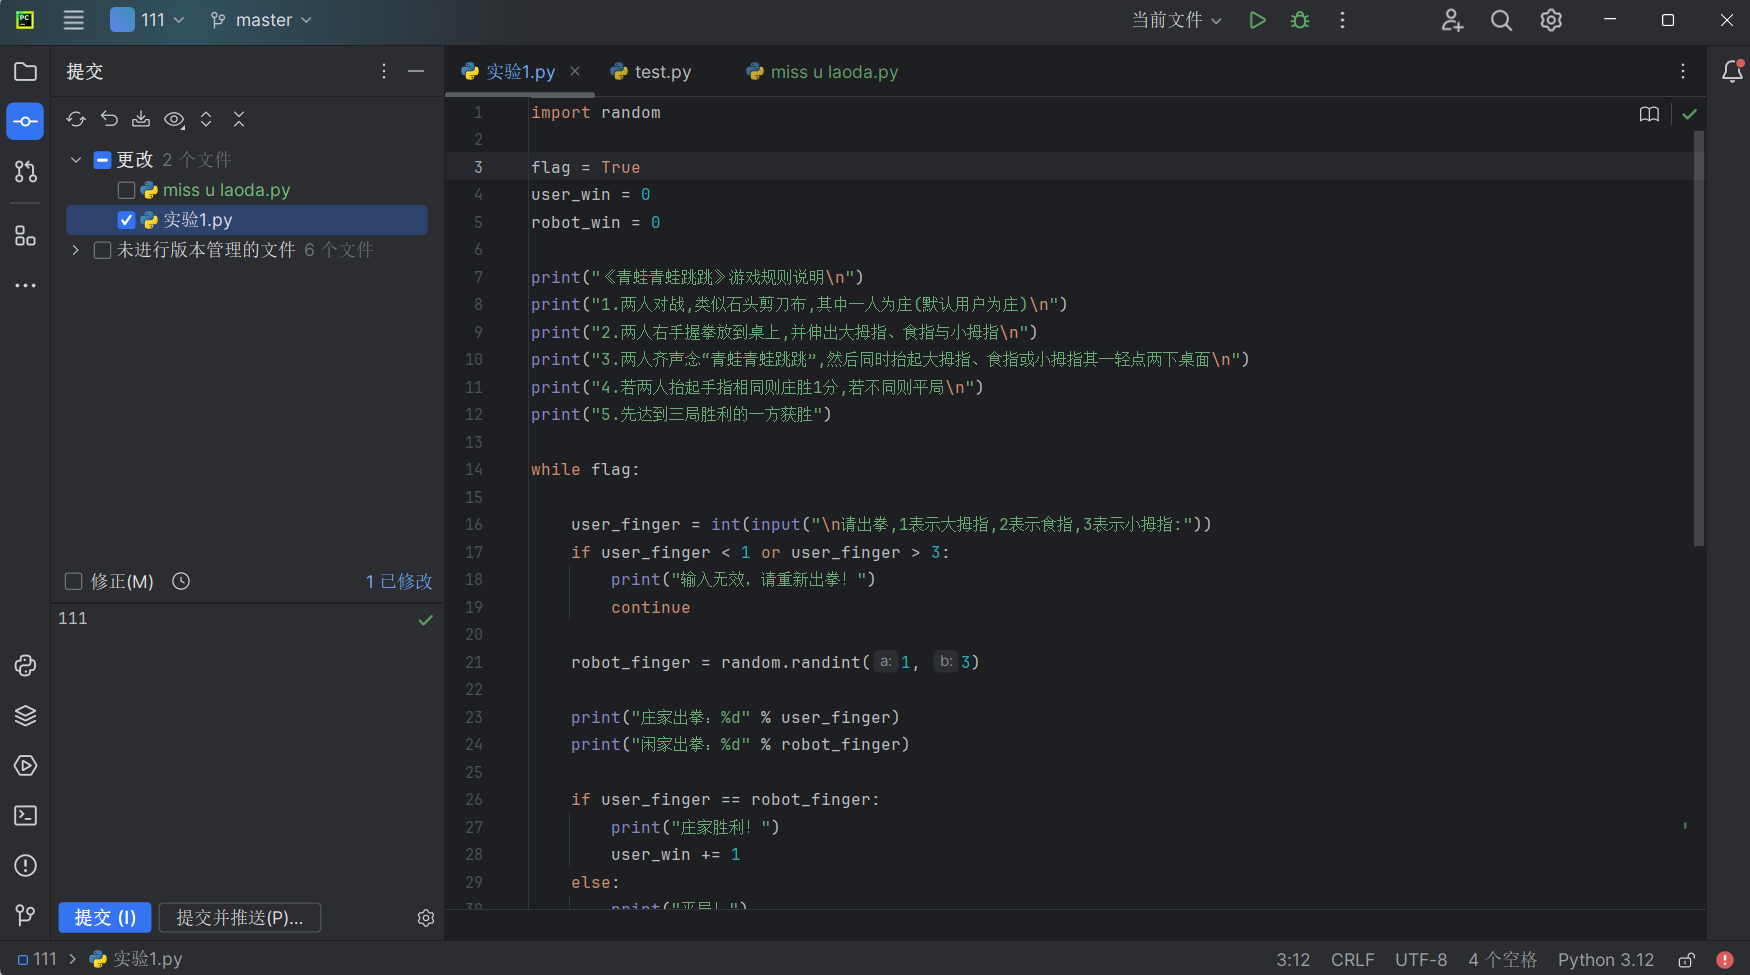Image resolution: width=1750 pixels, height=975 pixels.
Task: Uncheck the 实验1.py file checkbox
Action: [x=126, y=220]
